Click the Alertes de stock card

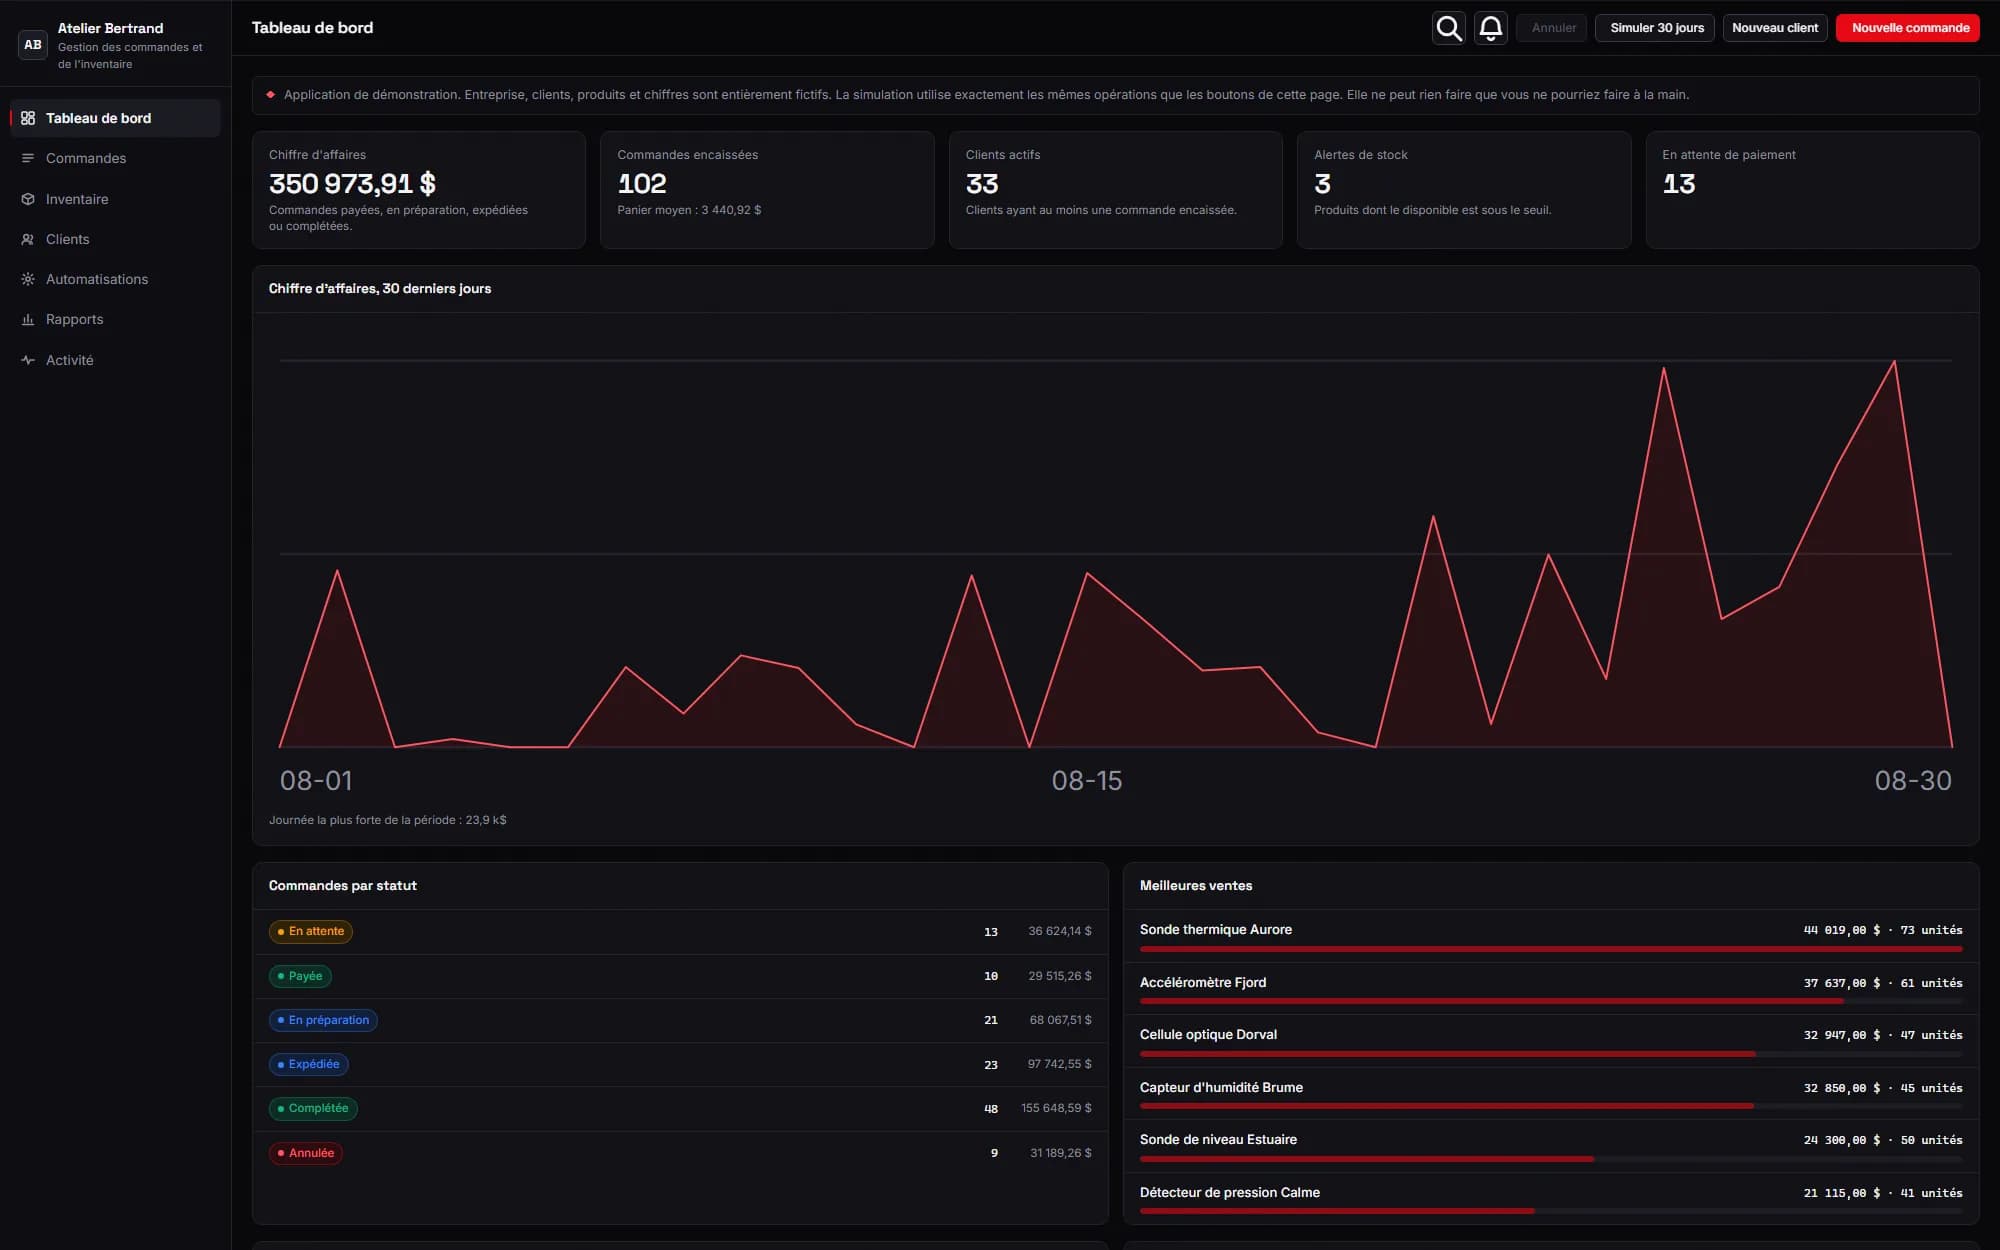(1464, 190)
